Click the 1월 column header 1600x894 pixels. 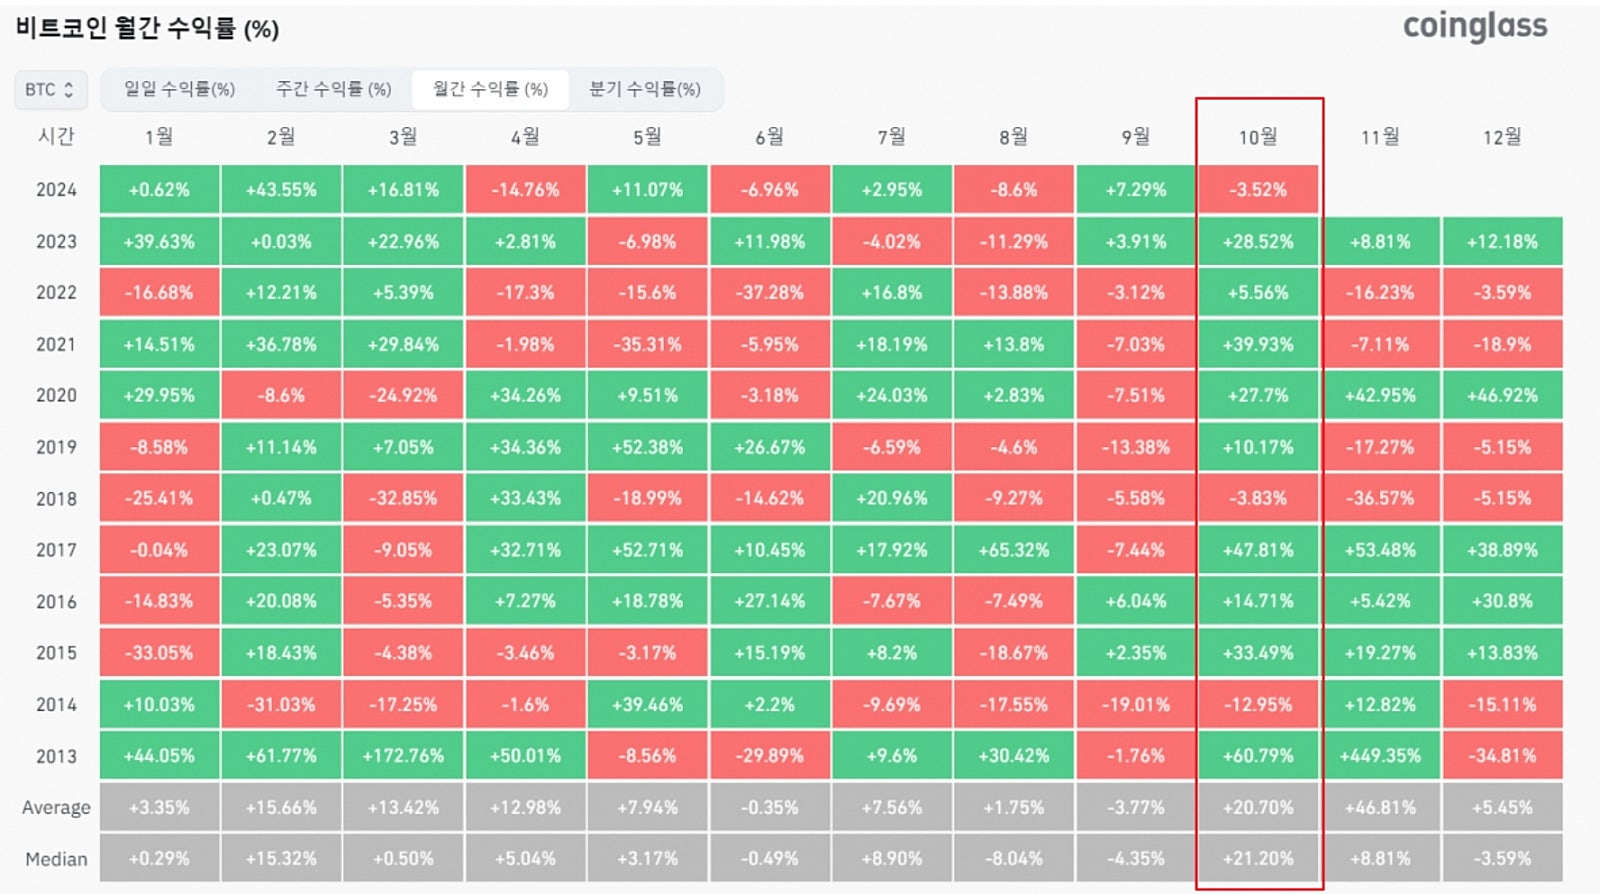coord(159,137)
